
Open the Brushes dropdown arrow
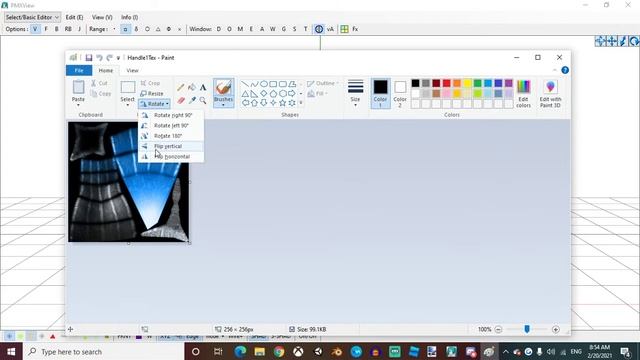[x=223, y=105]
